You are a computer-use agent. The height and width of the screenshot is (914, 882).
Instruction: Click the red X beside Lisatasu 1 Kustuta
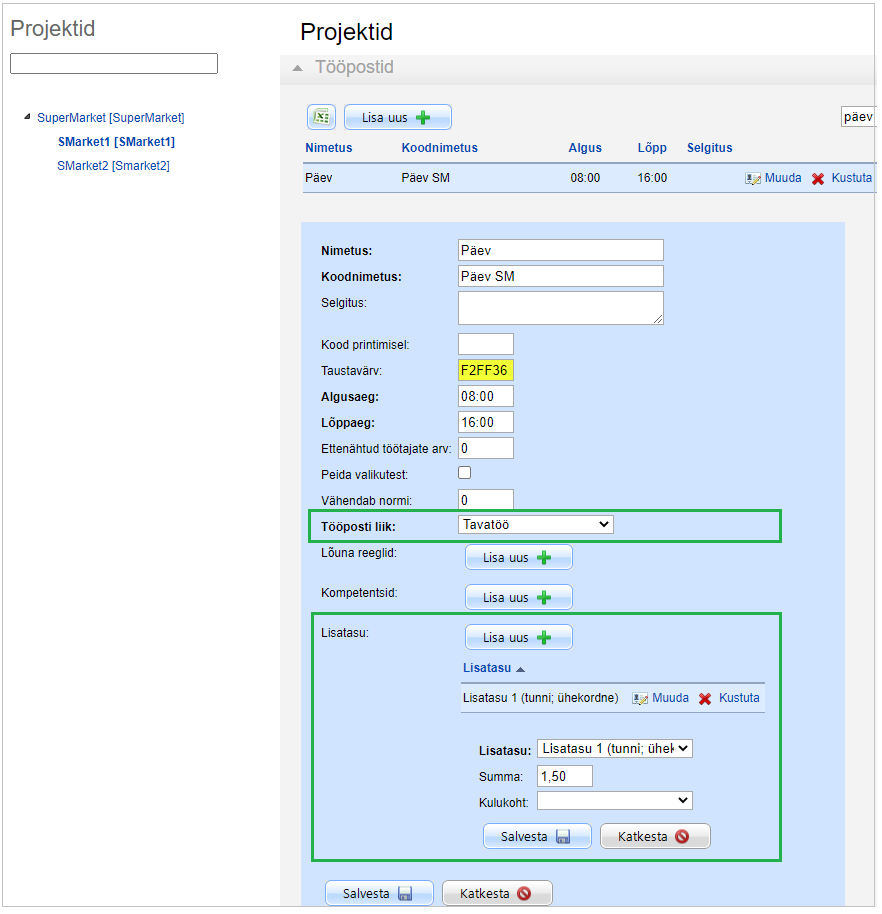click(x=705, y=698)
